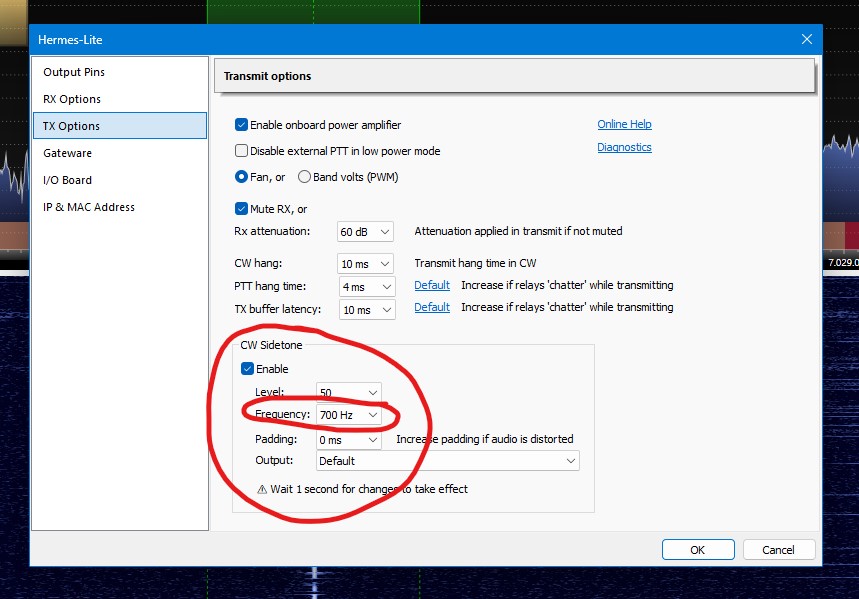Open the I/O Board settings

click(x=67, y=180)
